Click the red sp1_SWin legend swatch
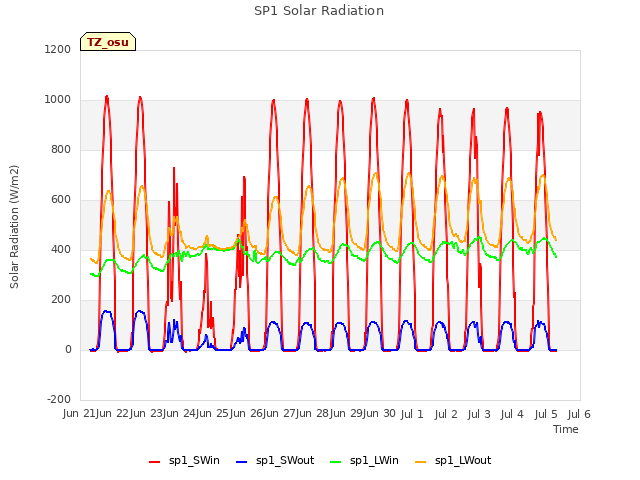 coord(155,462)
